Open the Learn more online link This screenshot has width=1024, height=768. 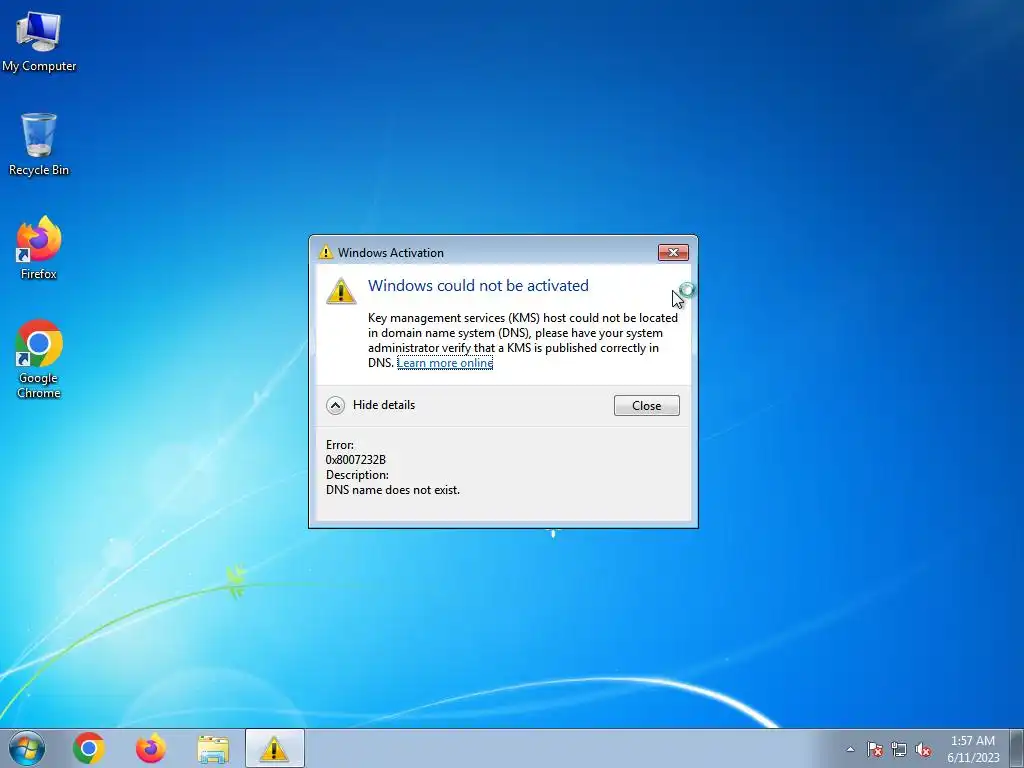(x=445, y=363)
